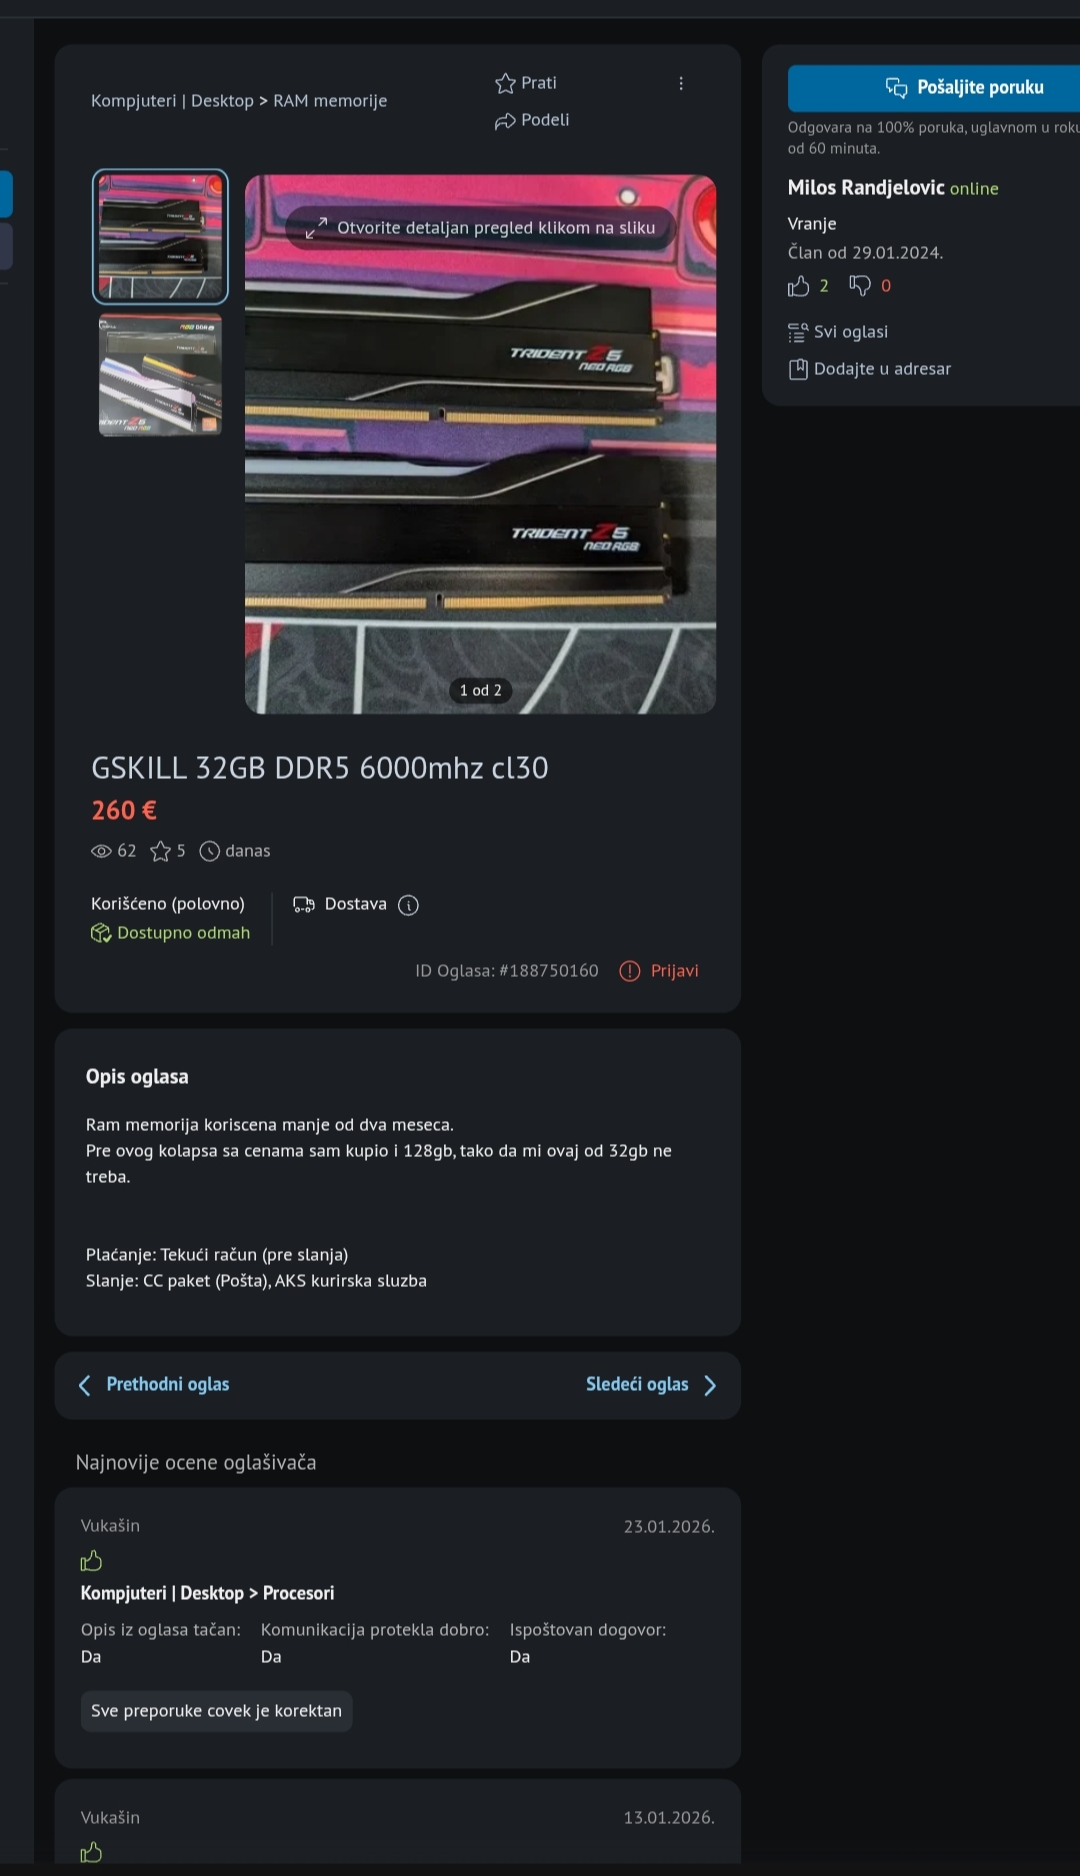Image resolution: width=1080 pixels, height=1876 pixels.
Task: Open seller profile Milos Randjelovic
Action: [866, 188]
